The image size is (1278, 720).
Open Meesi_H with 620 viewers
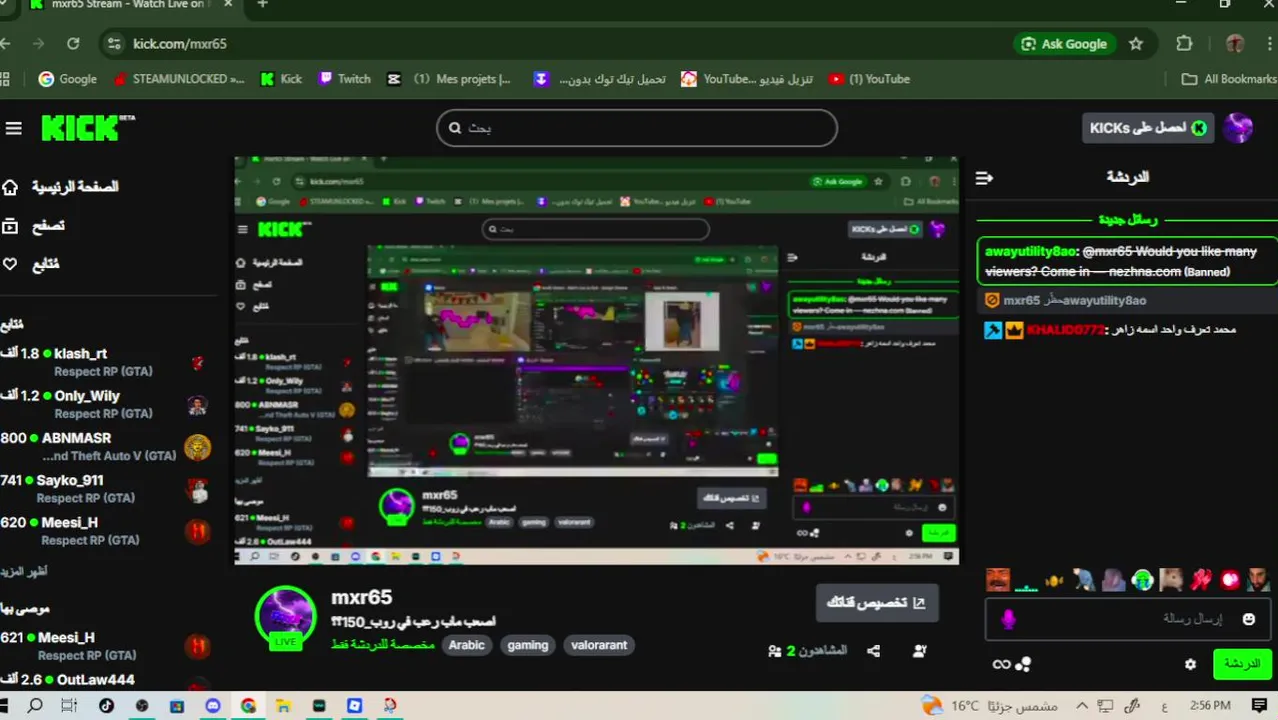pyautogui.click(x=104, y=530)
